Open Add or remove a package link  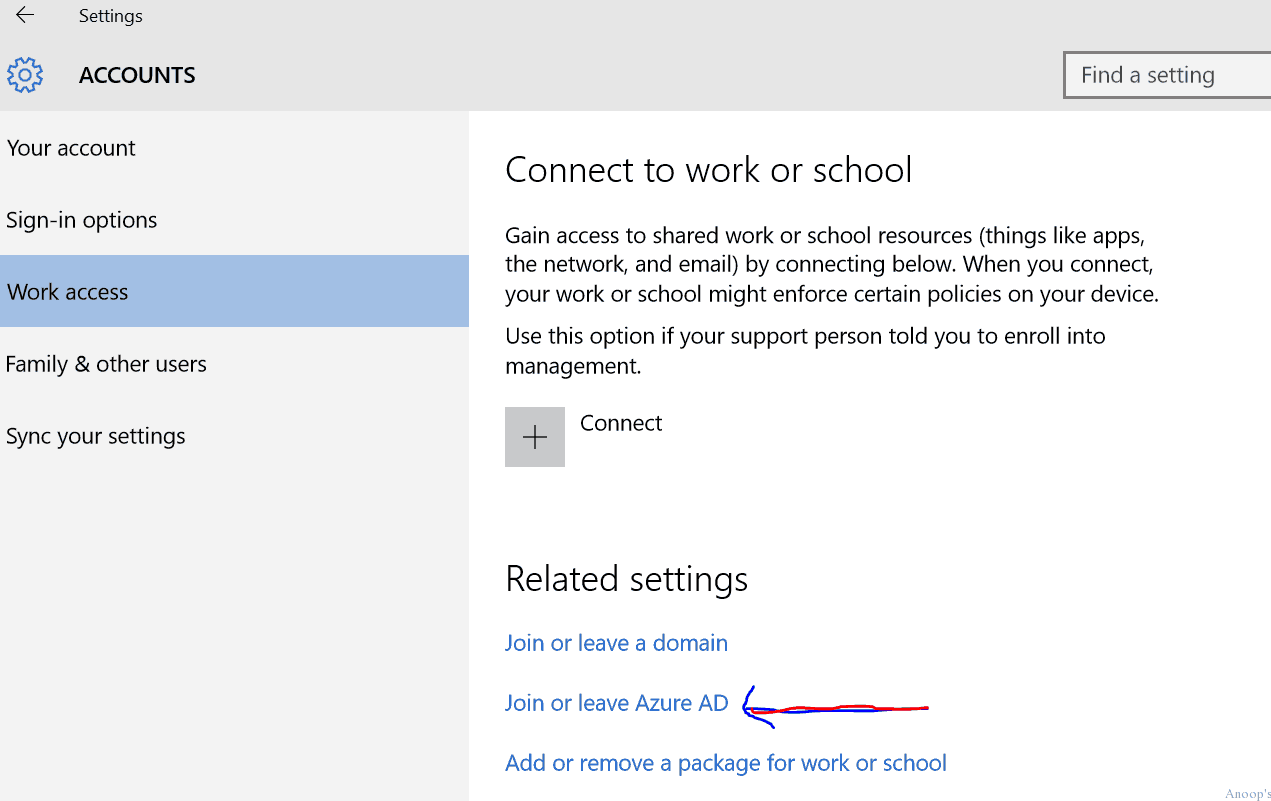[726, 763]
